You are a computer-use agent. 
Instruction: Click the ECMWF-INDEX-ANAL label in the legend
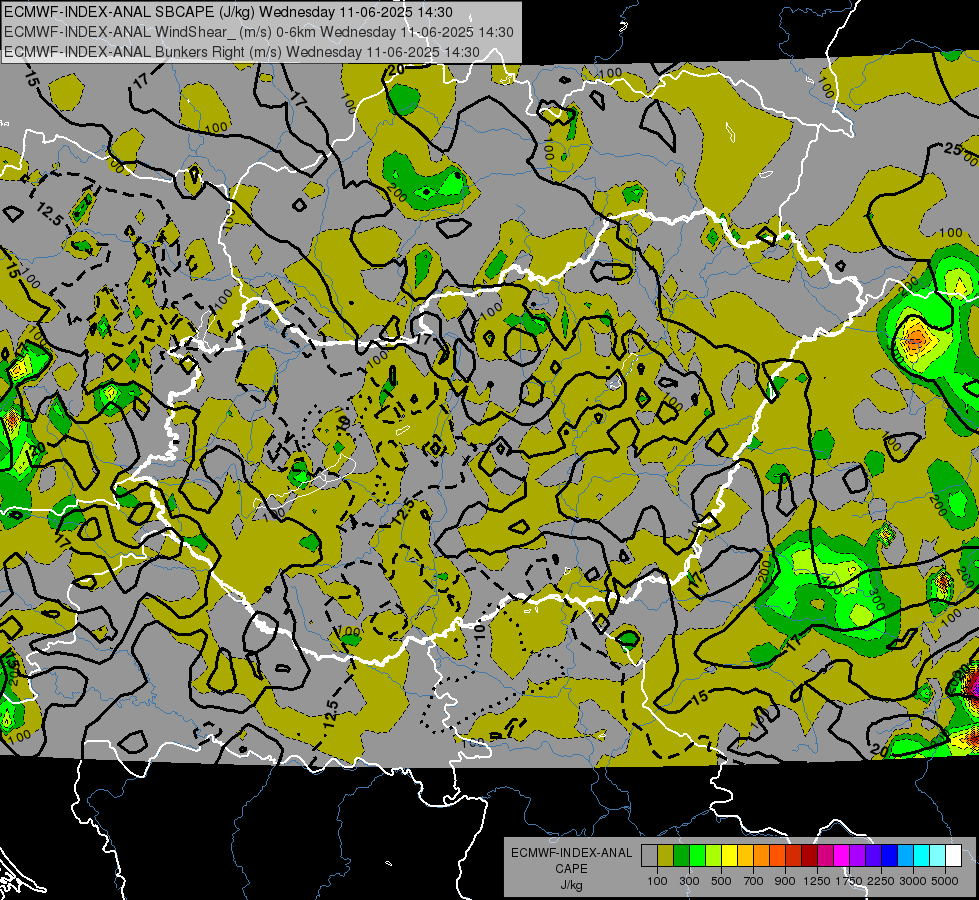click(571, 853)
